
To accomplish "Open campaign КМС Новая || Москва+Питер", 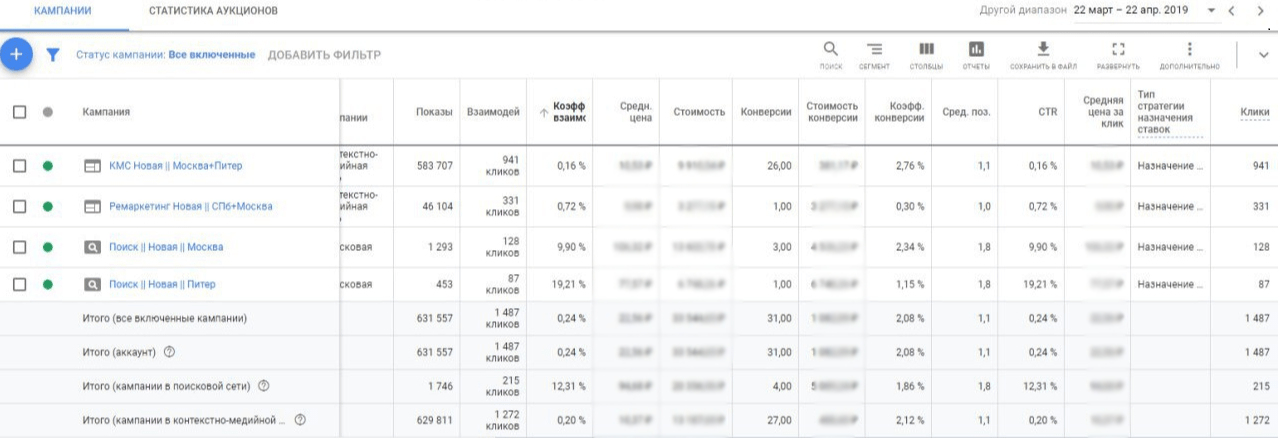I will pyautogui.click(x=175, y=166).
